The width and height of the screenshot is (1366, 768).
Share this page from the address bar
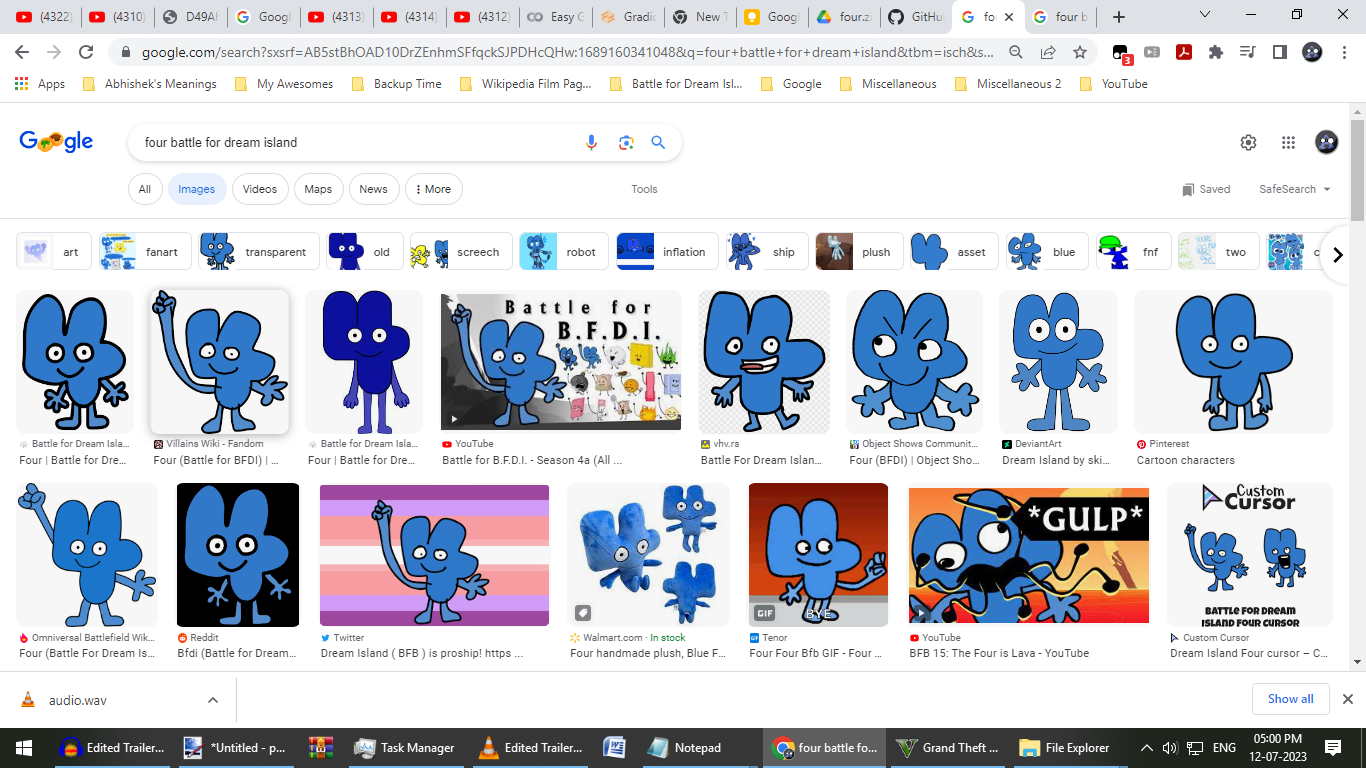[1048, 52]
